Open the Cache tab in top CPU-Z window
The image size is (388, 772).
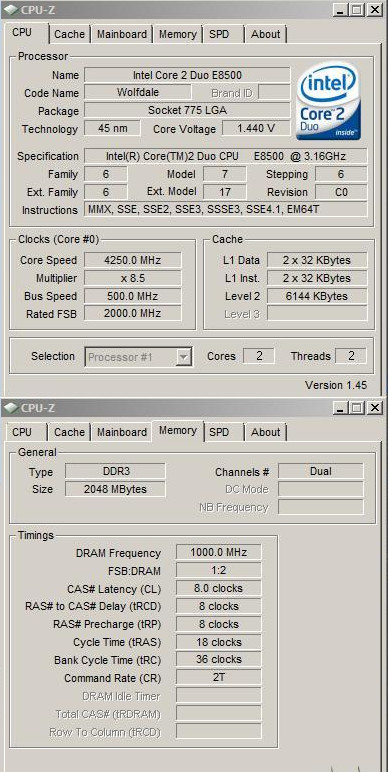pyautogui.click(x=69, y=34)
